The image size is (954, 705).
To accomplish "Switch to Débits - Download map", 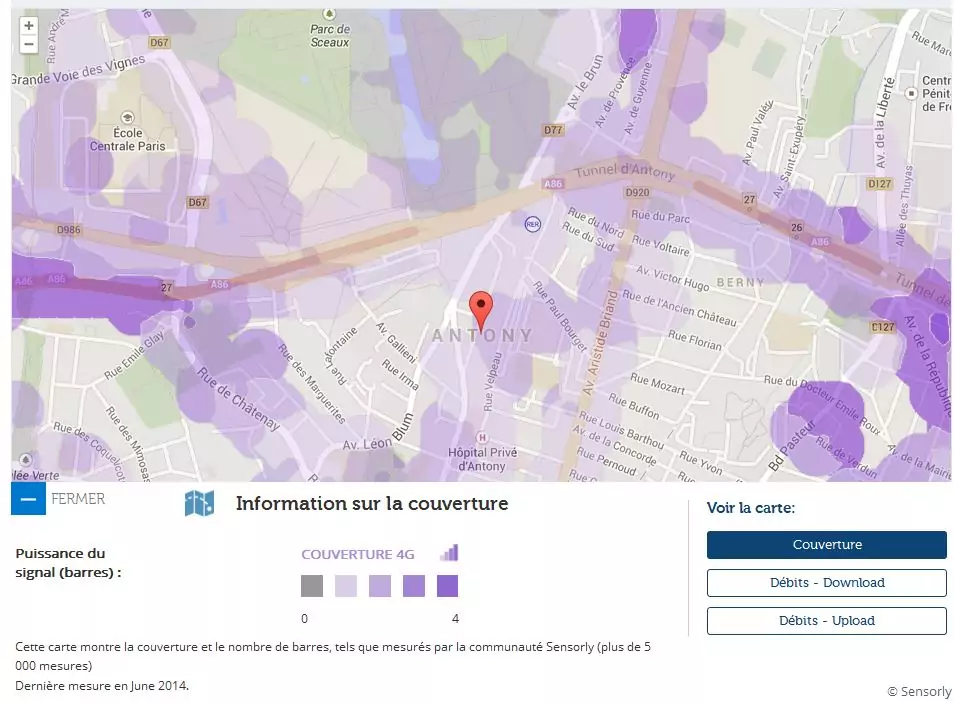I will (826, 583).
